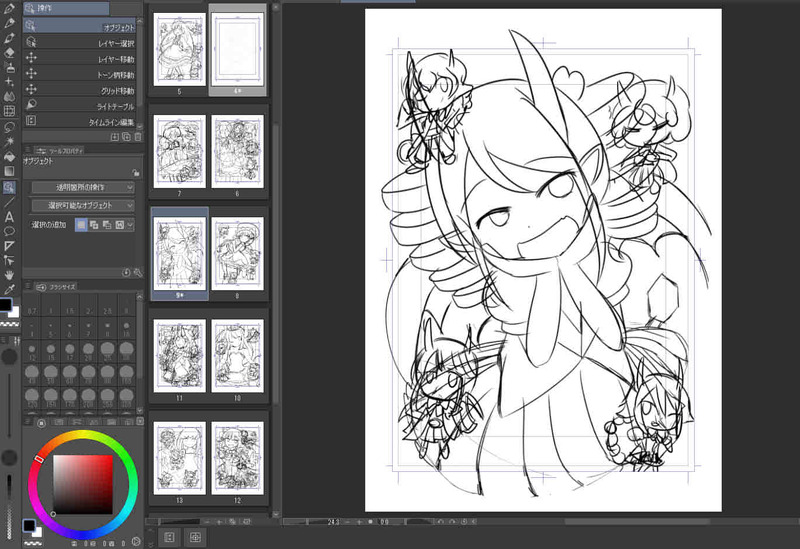Select the Fill bucket tool
This screenshot has width=800, height=549.
(x=9, y=157)
